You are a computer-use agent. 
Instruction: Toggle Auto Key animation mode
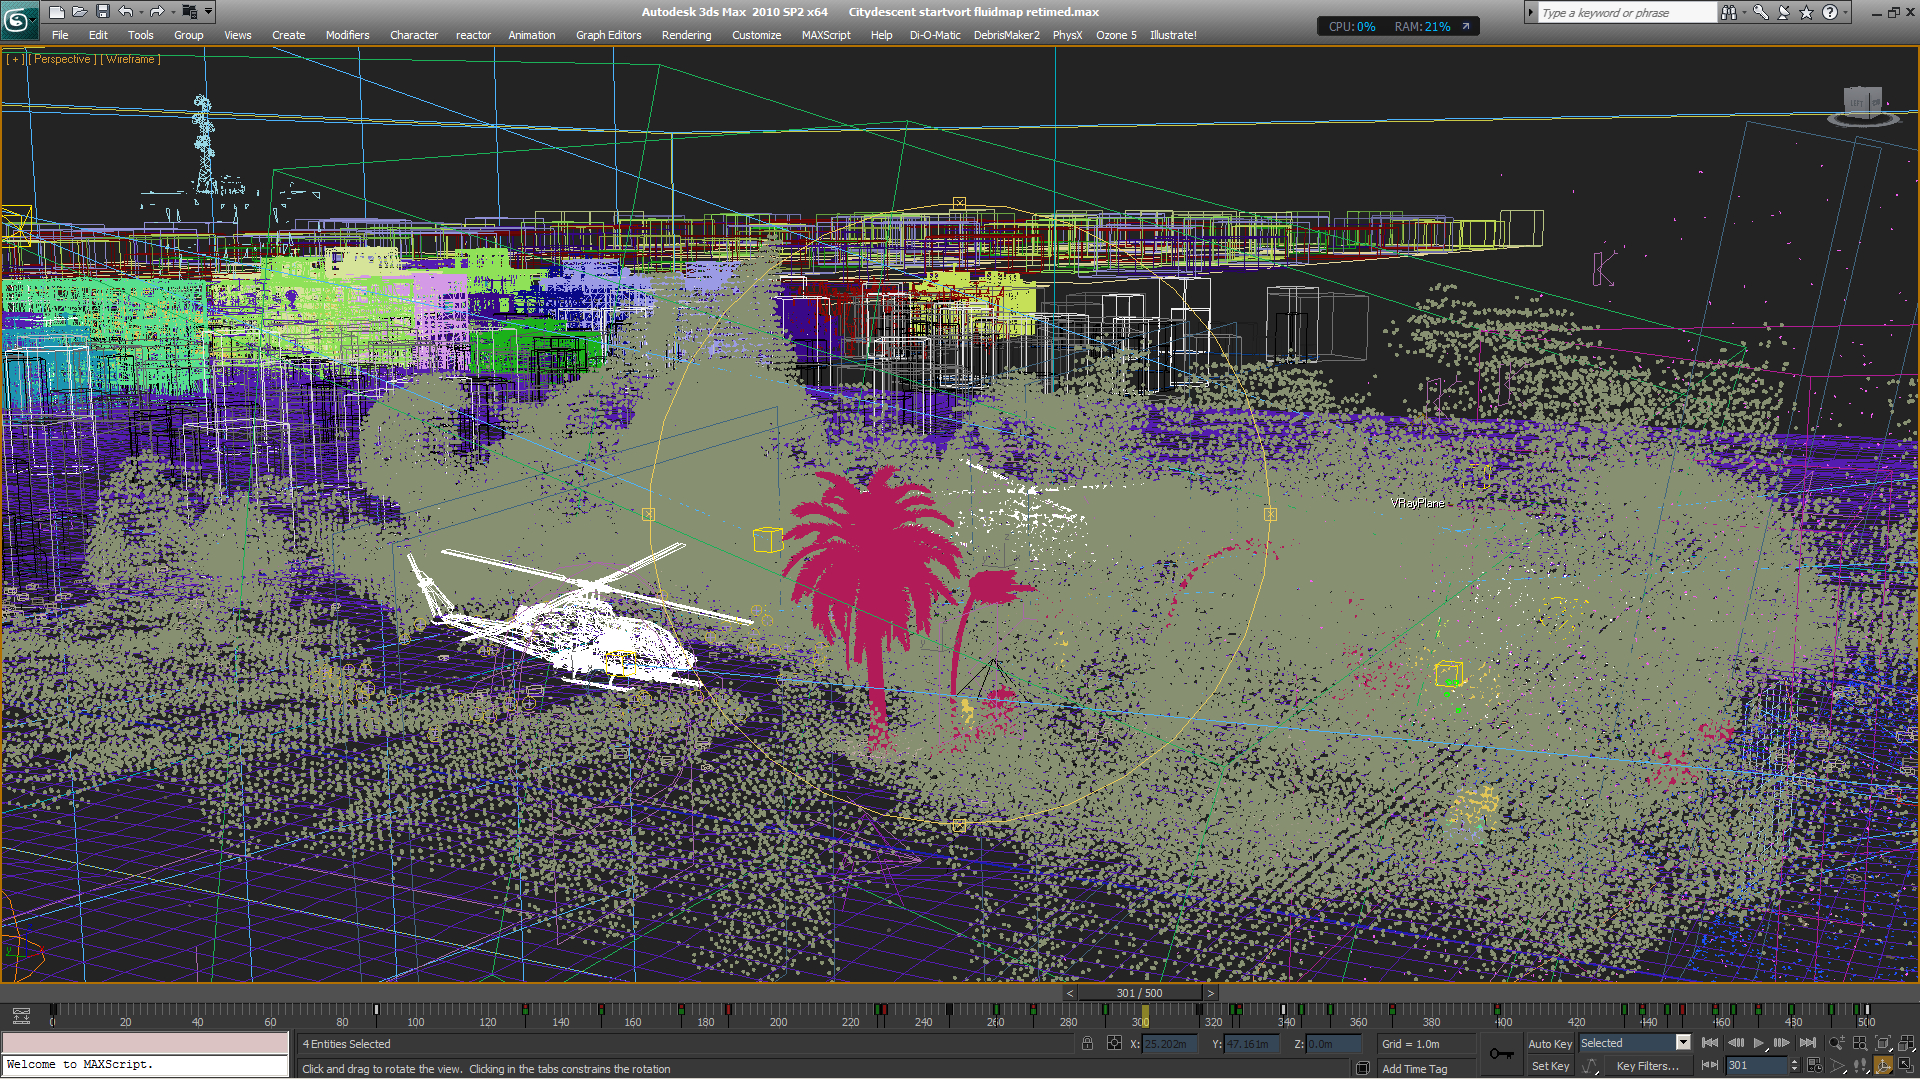[x=1549, y=1043]
